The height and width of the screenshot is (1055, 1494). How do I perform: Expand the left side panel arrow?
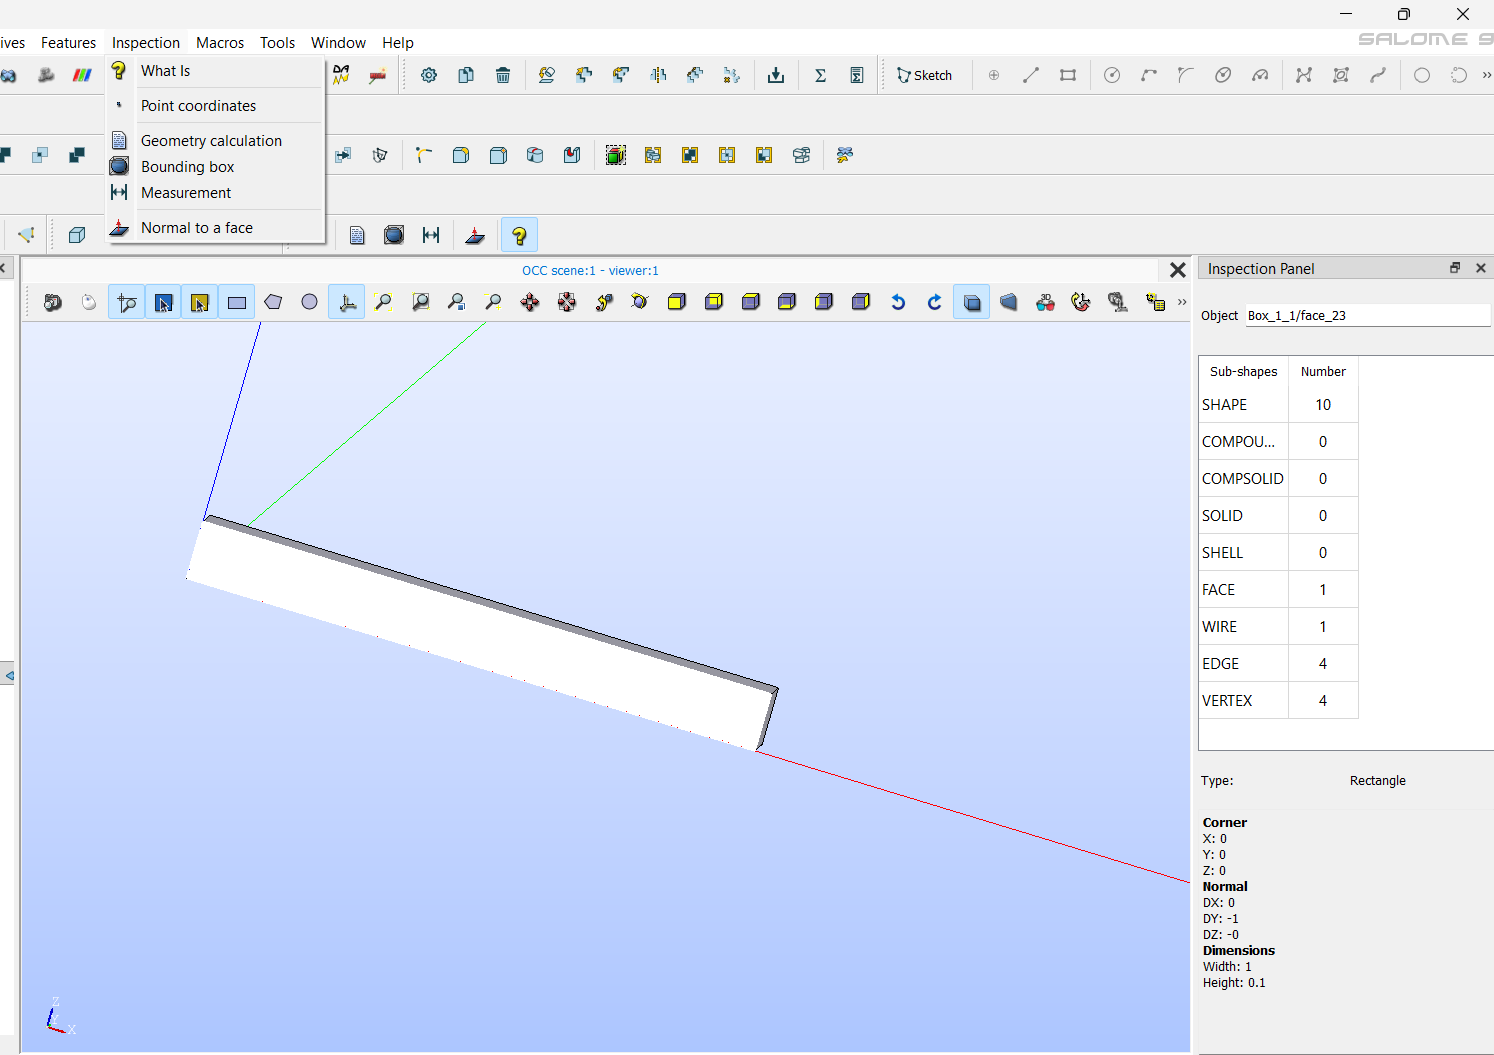(8, 676)
